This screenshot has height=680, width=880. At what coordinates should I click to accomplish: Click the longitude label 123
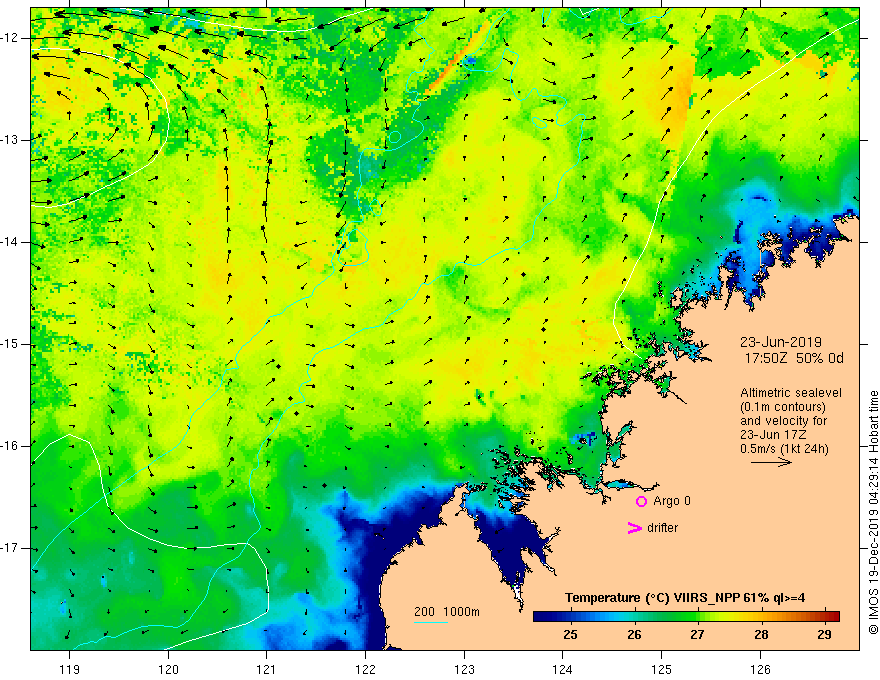464,669
